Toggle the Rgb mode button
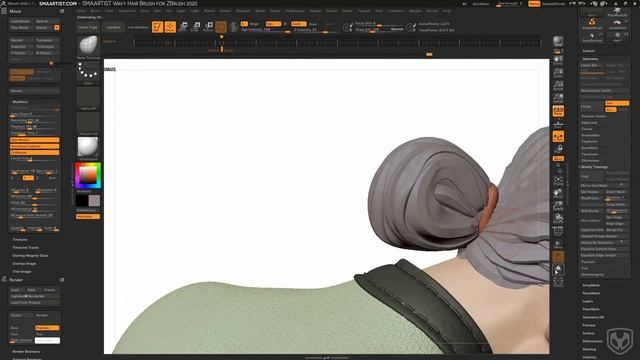The width and height of the screenshot is (640, 360). (273, 24)
